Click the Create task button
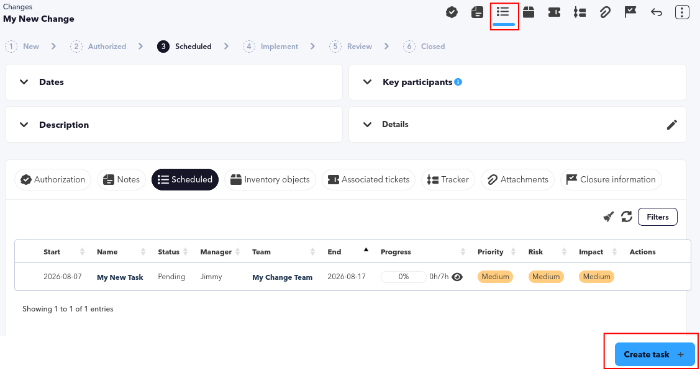Screen dimensions: 700x371 (x=654, y=354)
